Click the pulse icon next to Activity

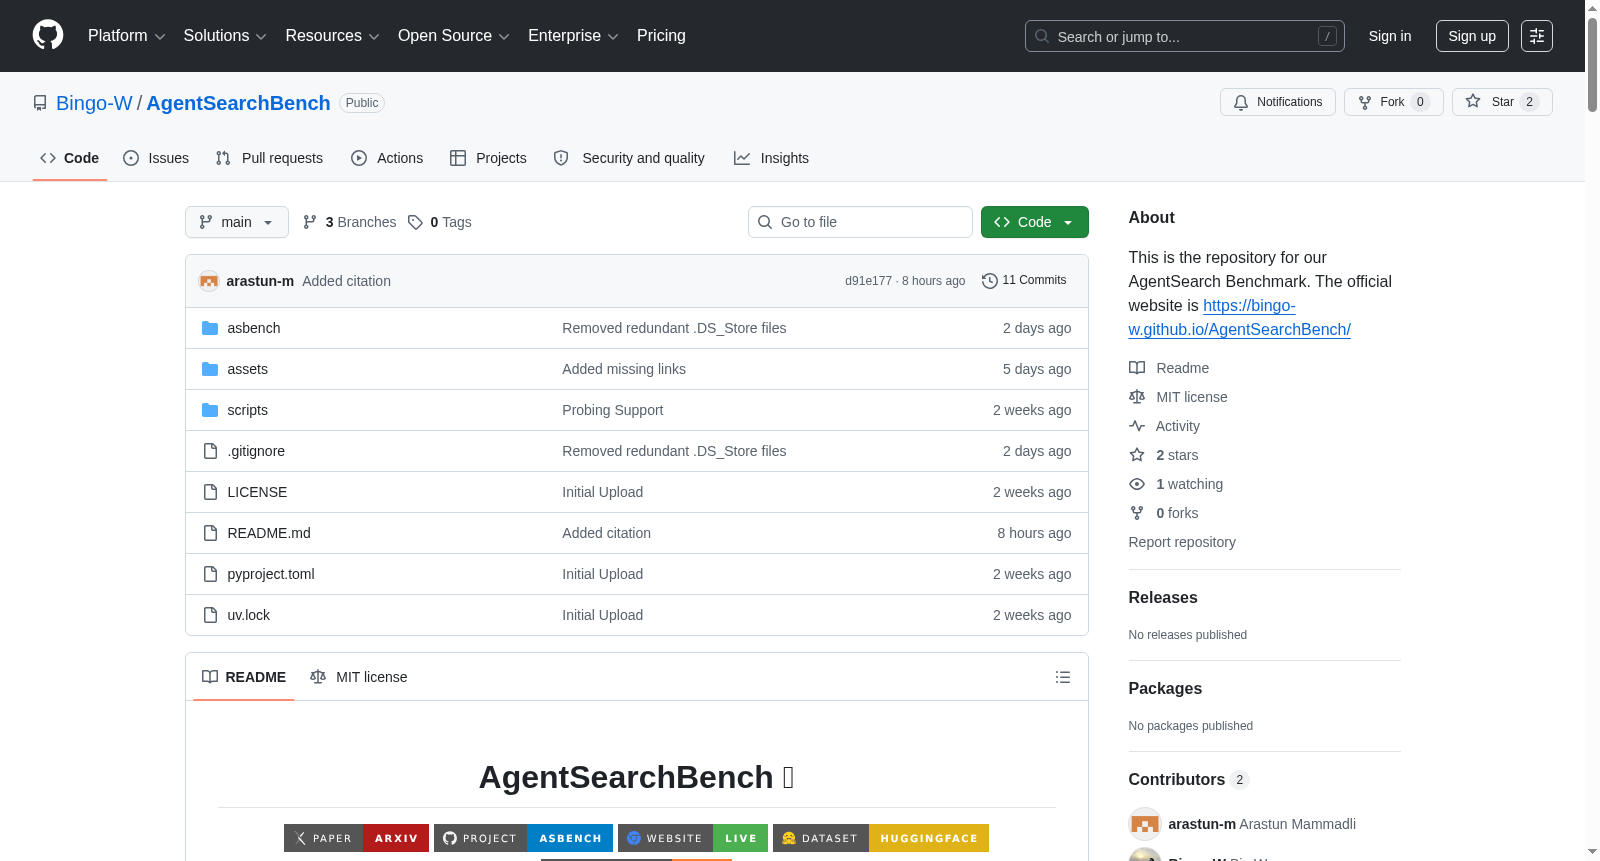[1137, 426]
